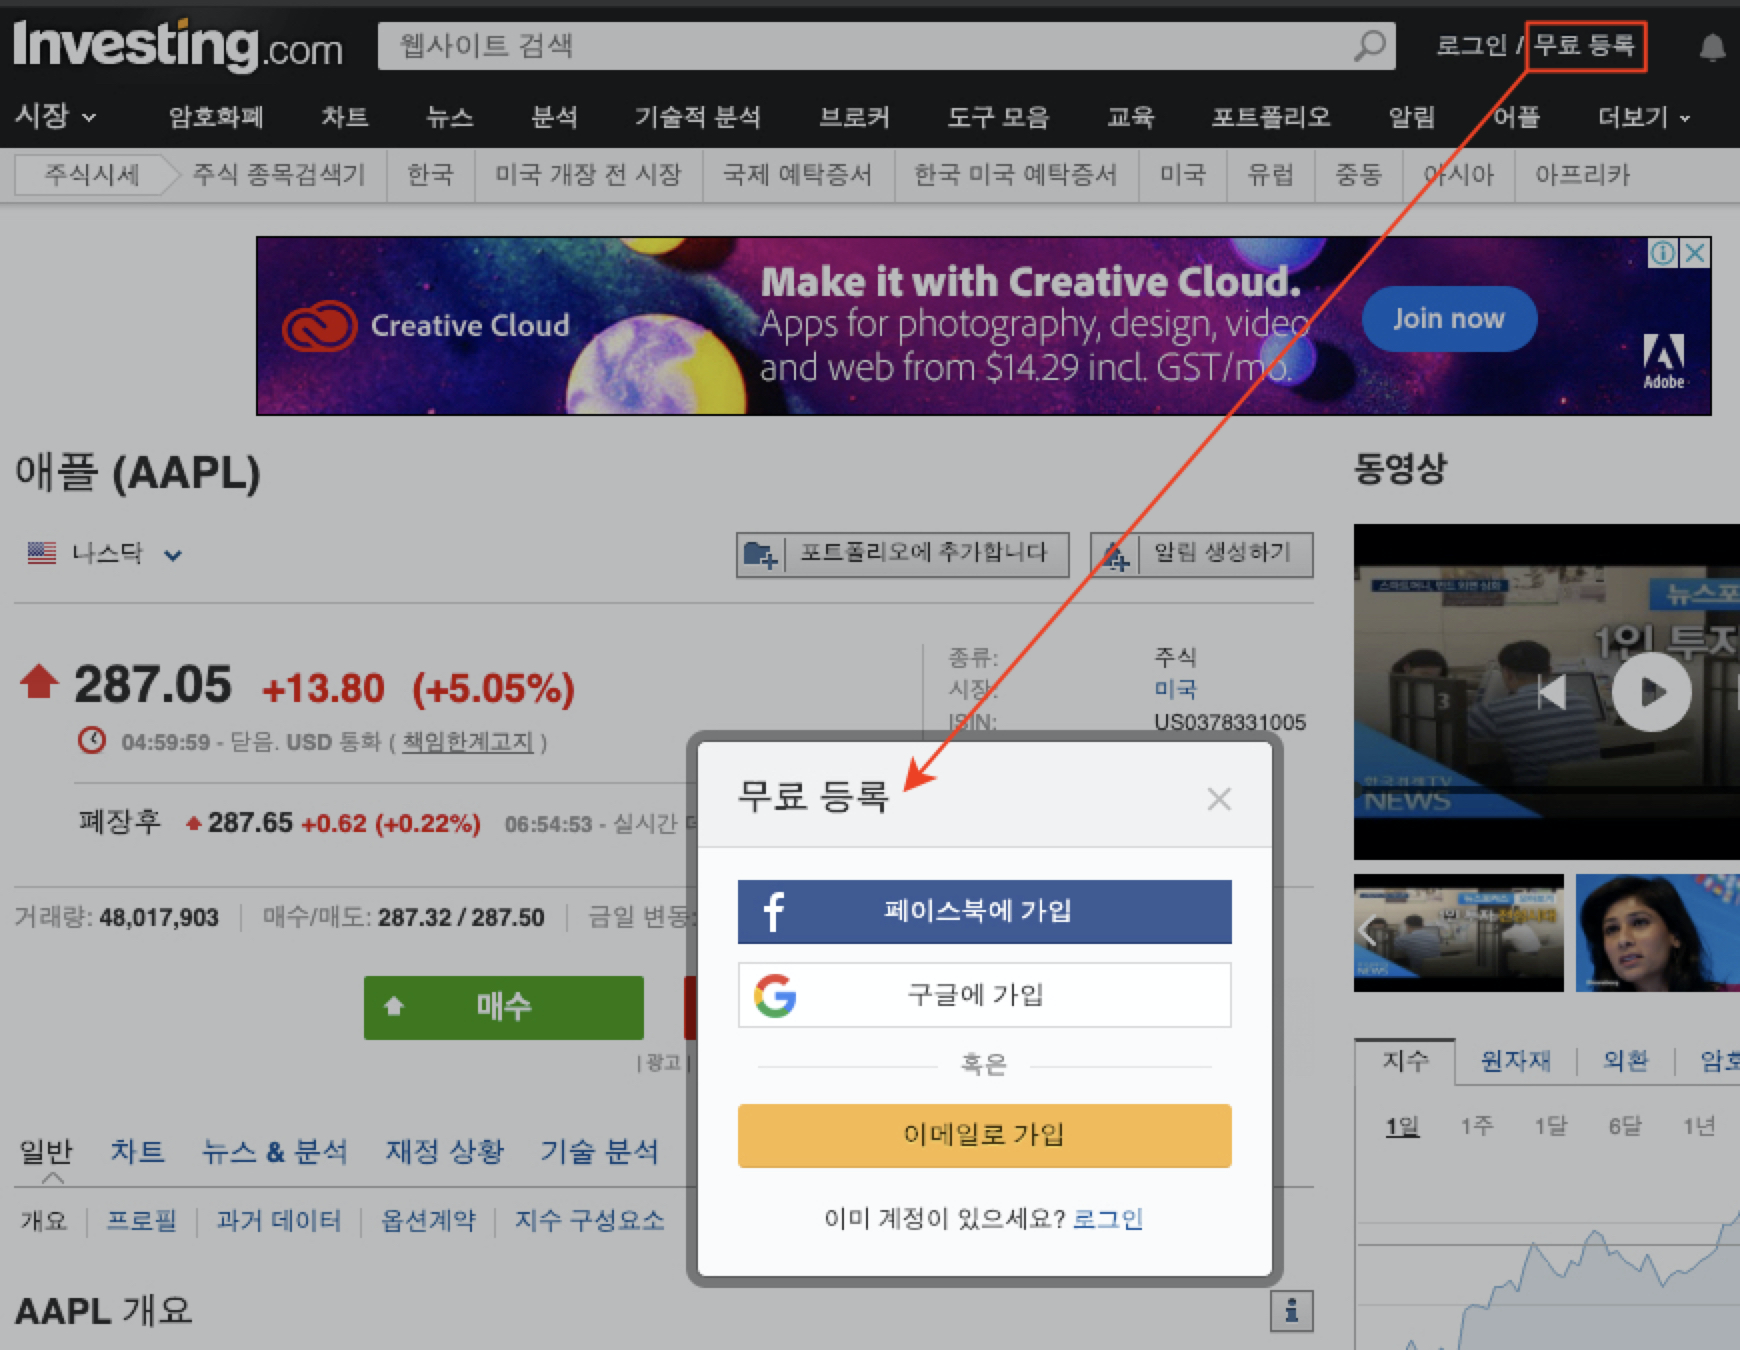Expand the 더보기 dropdown menu
Viewport: 1740px width, 1350px height.
point(1643,117)
